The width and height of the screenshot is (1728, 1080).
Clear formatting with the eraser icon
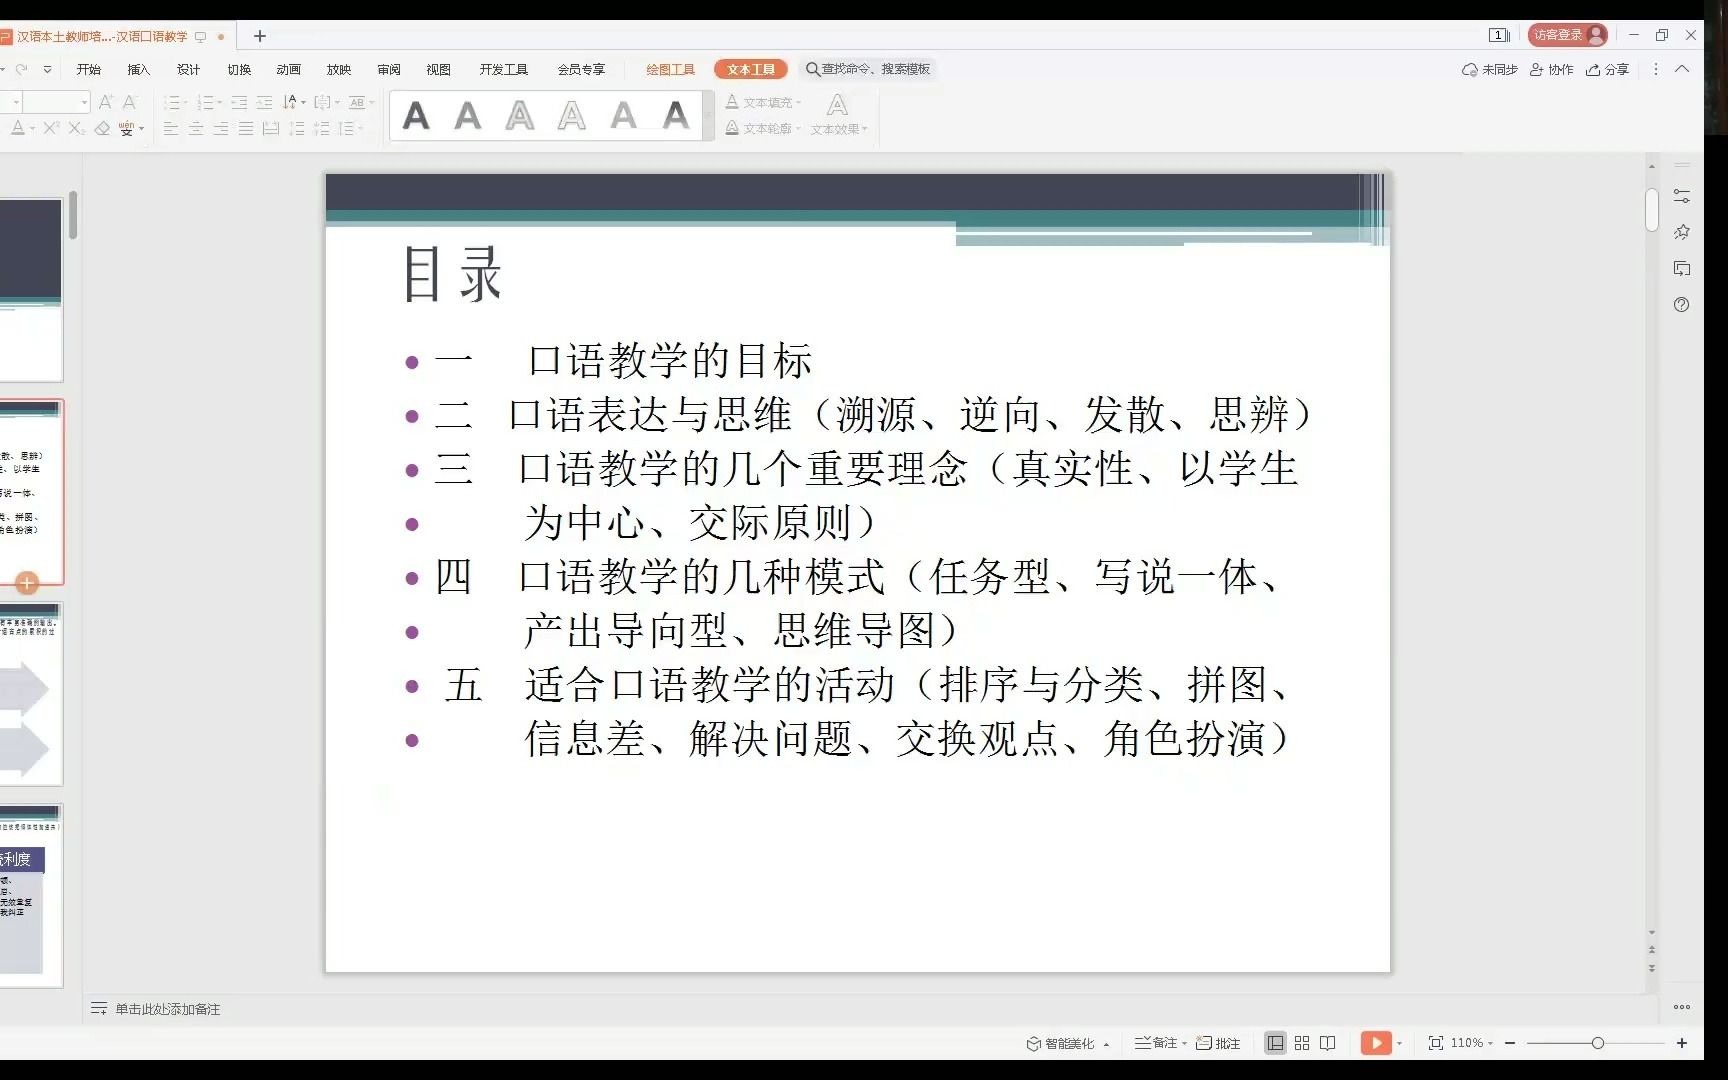click(102, 128)
